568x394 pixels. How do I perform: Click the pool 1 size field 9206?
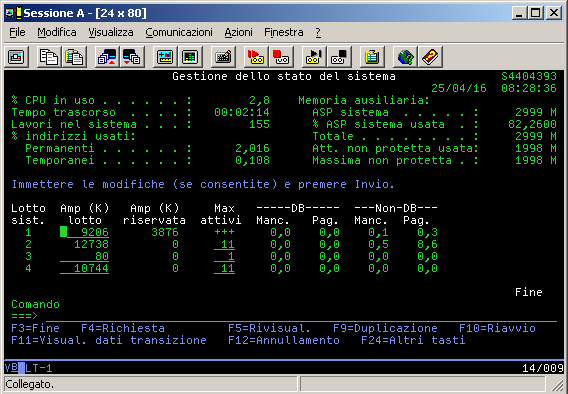pyautogui.click(x=84, y=232)
